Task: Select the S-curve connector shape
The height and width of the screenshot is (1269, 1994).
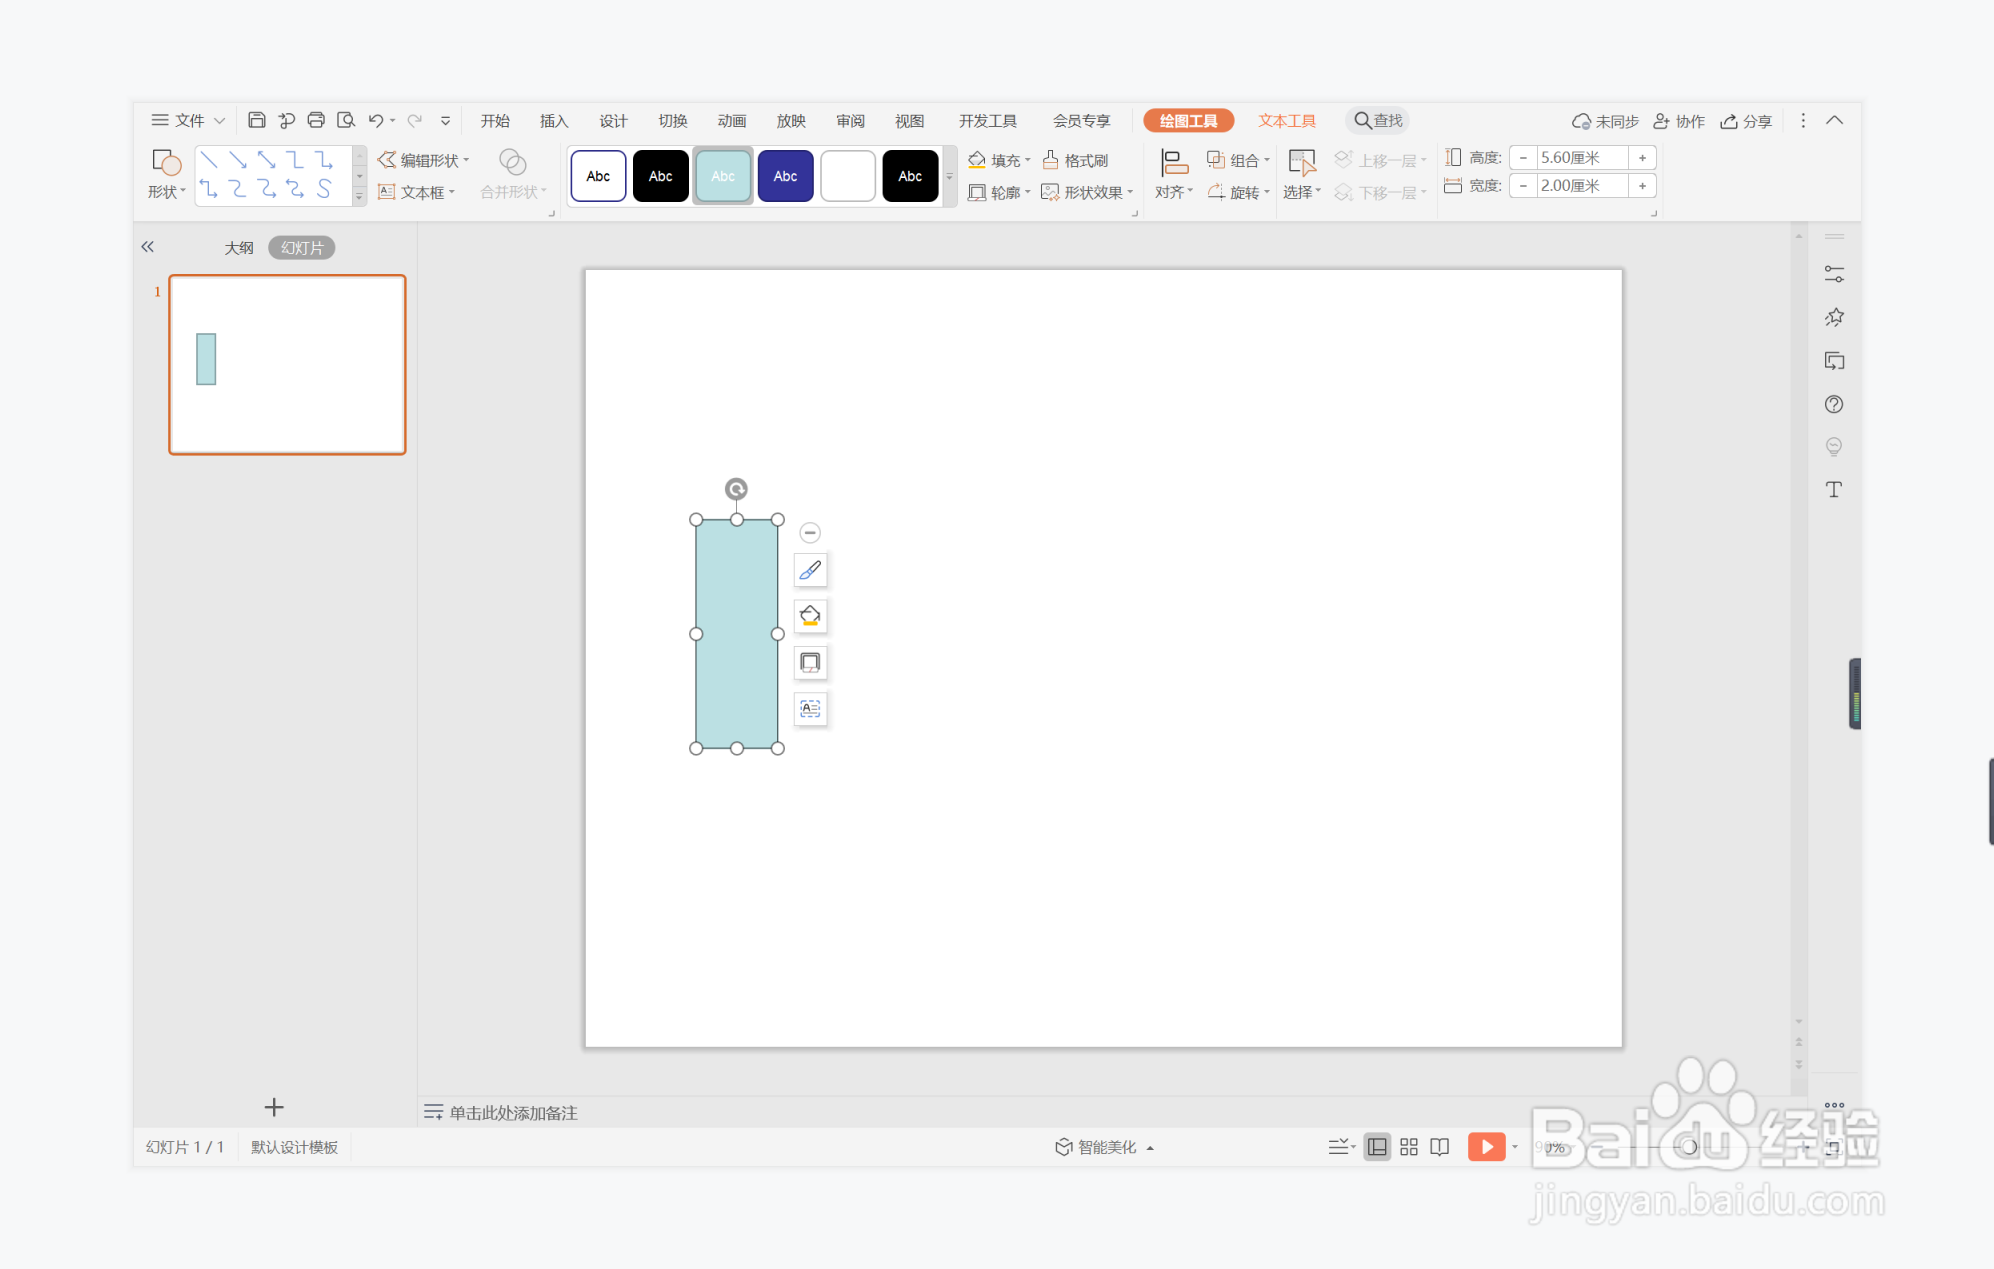Action: 324,188
